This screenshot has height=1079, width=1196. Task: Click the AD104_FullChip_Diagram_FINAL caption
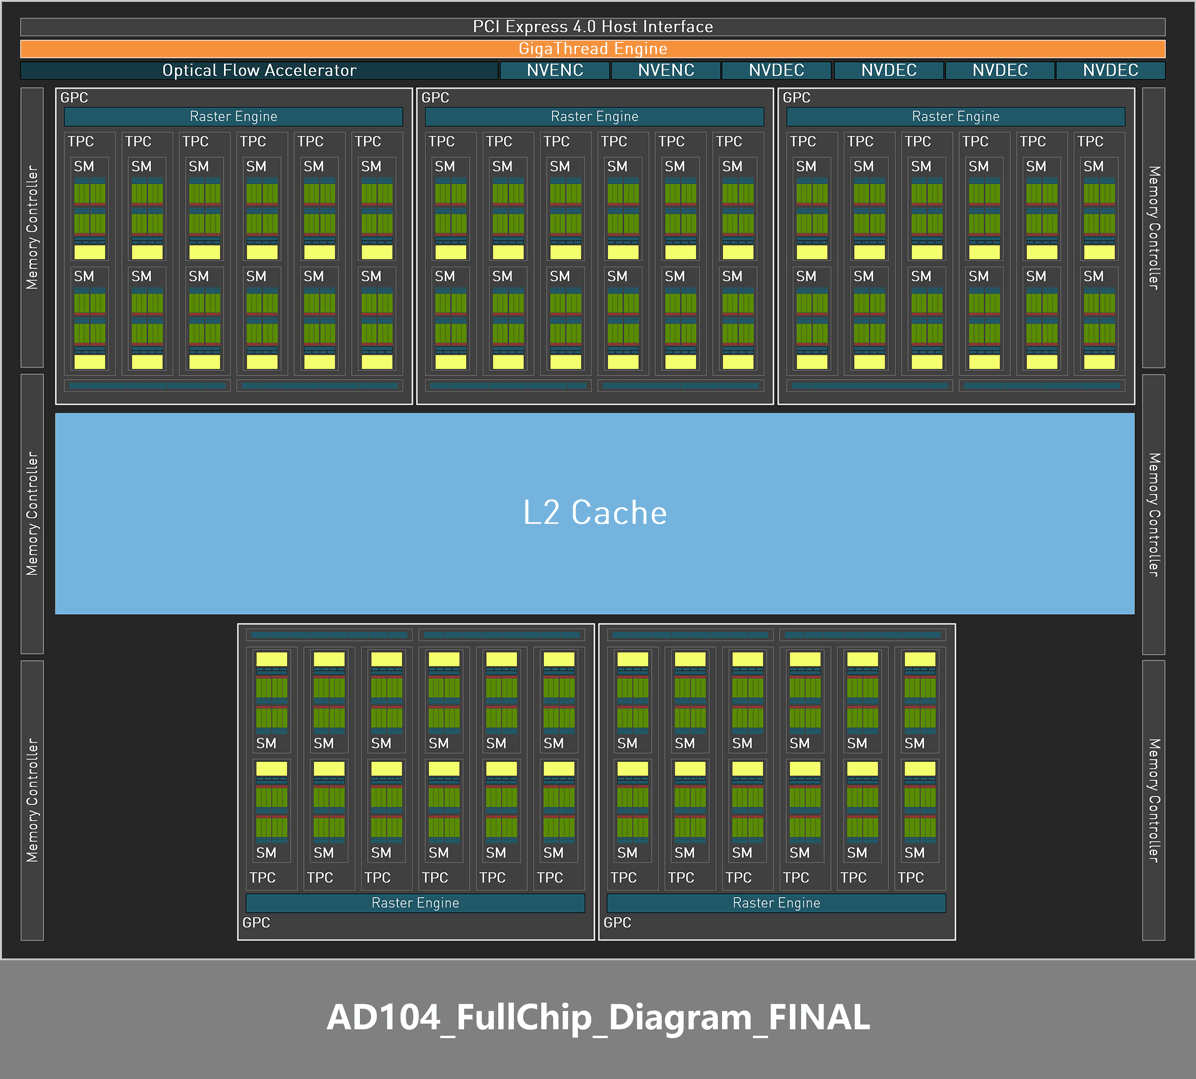598,1017
